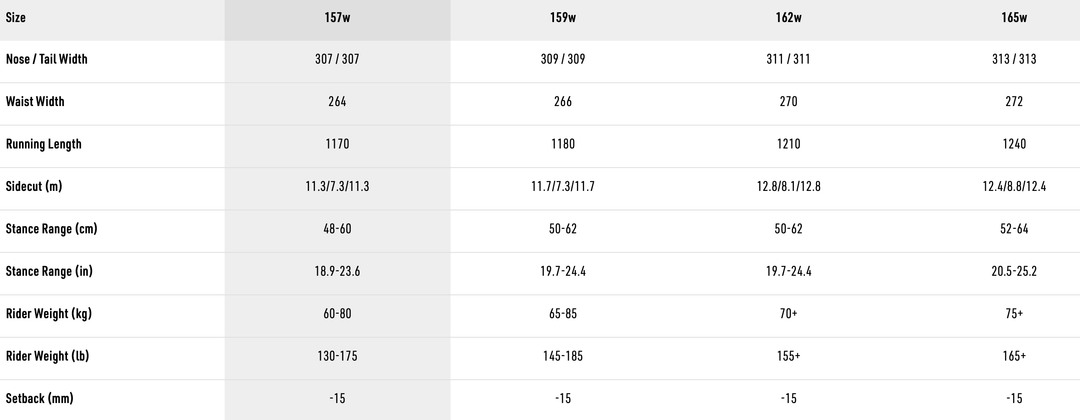1080x420 pixels.
Task: Click the 52-64 stance range value
Action: point(1014,229)
